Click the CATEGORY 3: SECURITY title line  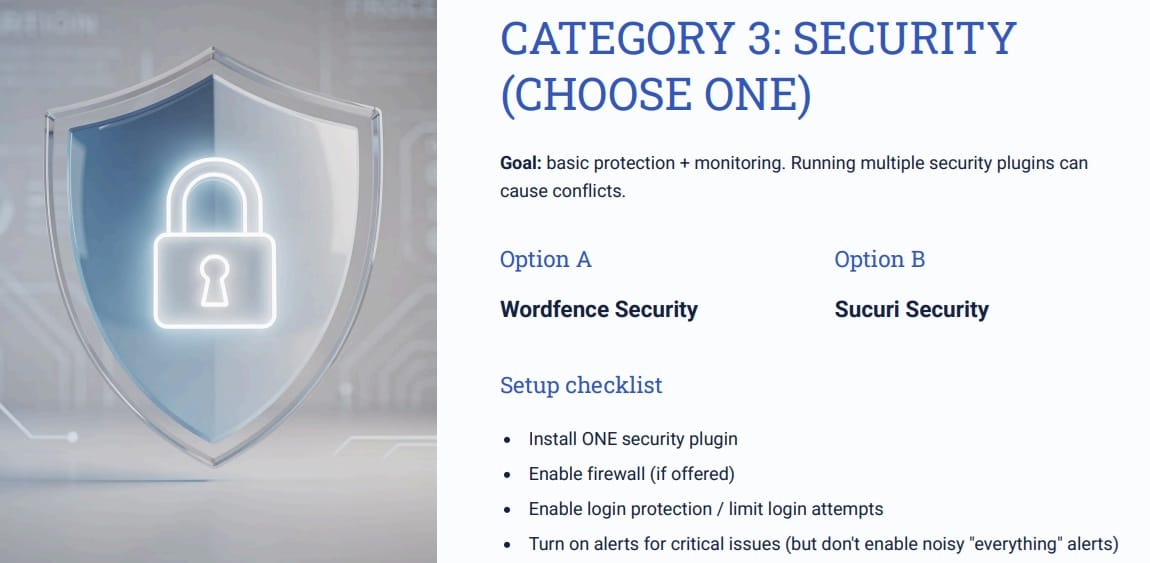(757, 39)
